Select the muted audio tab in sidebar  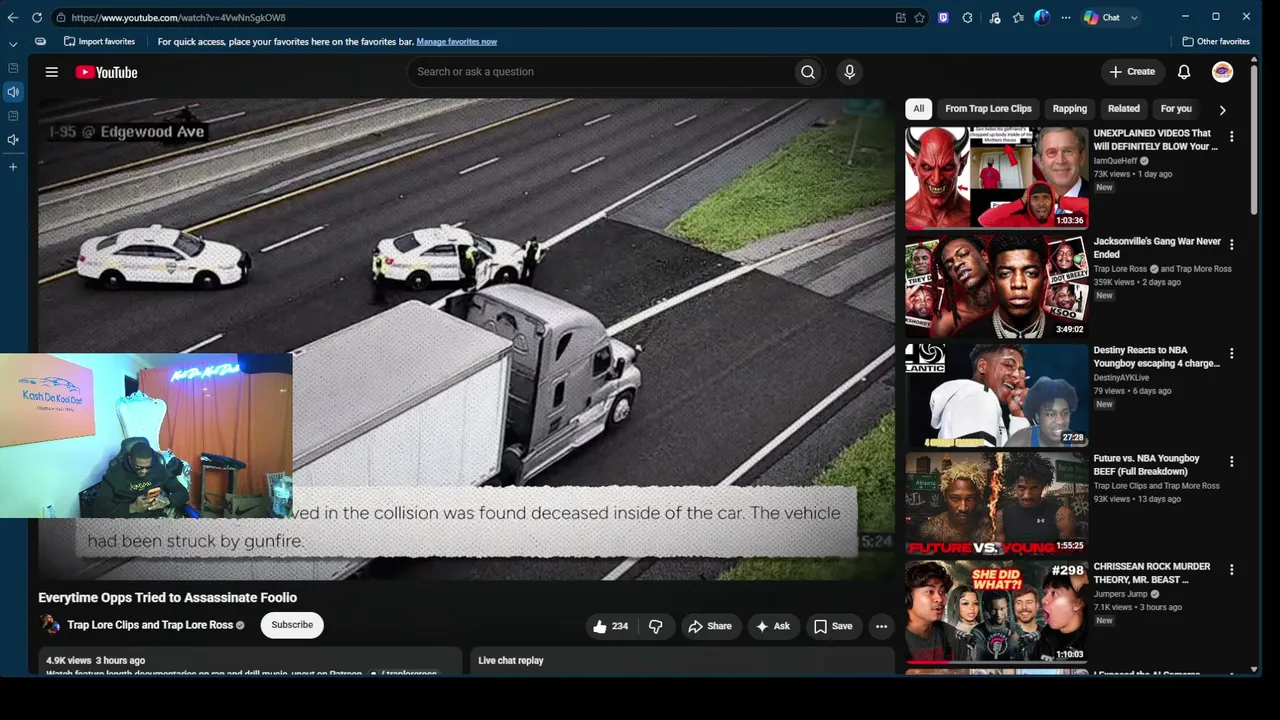point(13,140)
